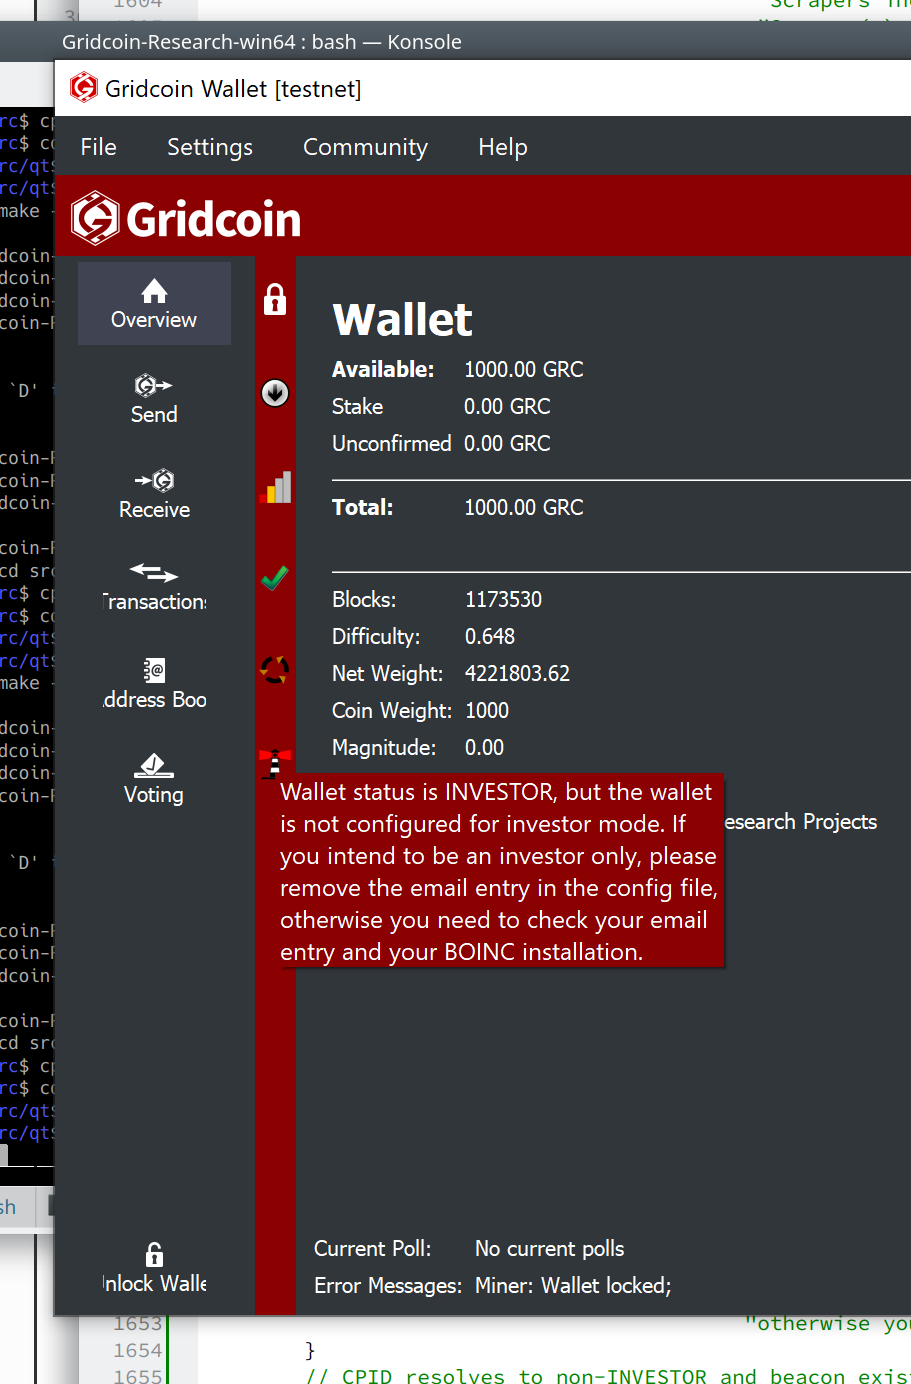Click the Available balance 1000.00 GRC
This screenshot has width=911, height=1384.
tap(523, 369)
